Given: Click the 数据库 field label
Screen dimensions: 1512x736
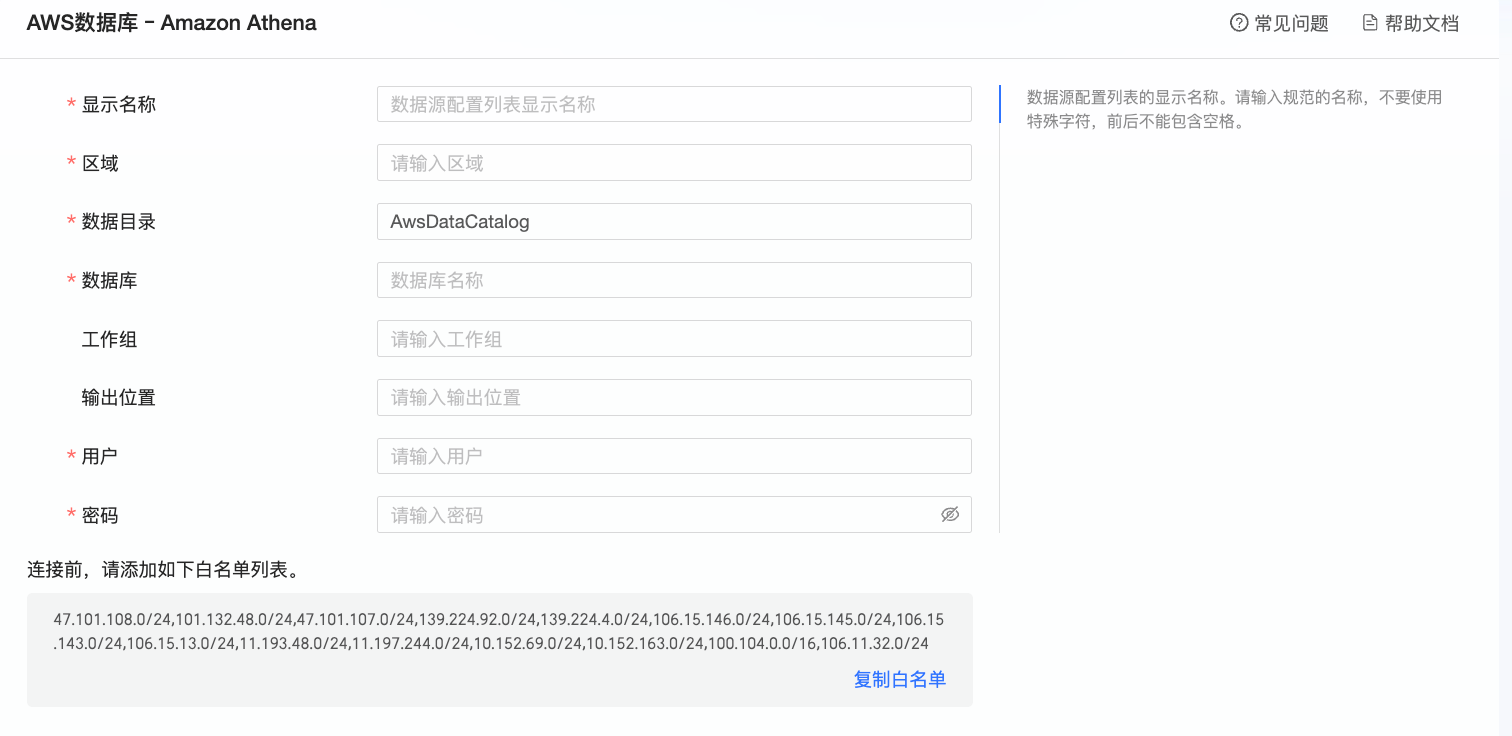Looking at the screenshot, I should (109, 280).
